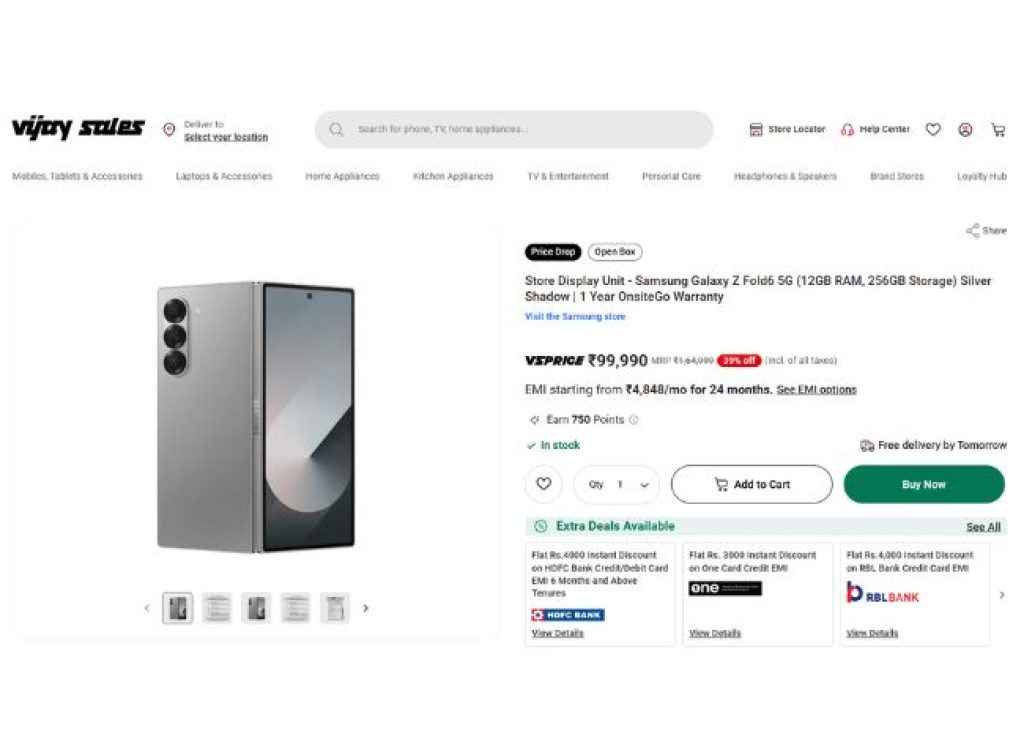Expand more thumbnails with the right arrow
The width and height of the screenshot is (1024, 756).
[x=366, y=607]
